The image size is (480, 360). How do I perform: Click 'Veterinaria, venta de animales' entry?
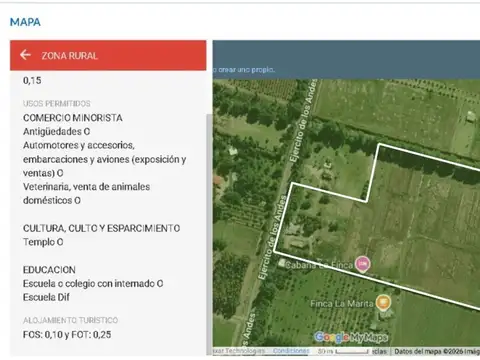point(86,193)
